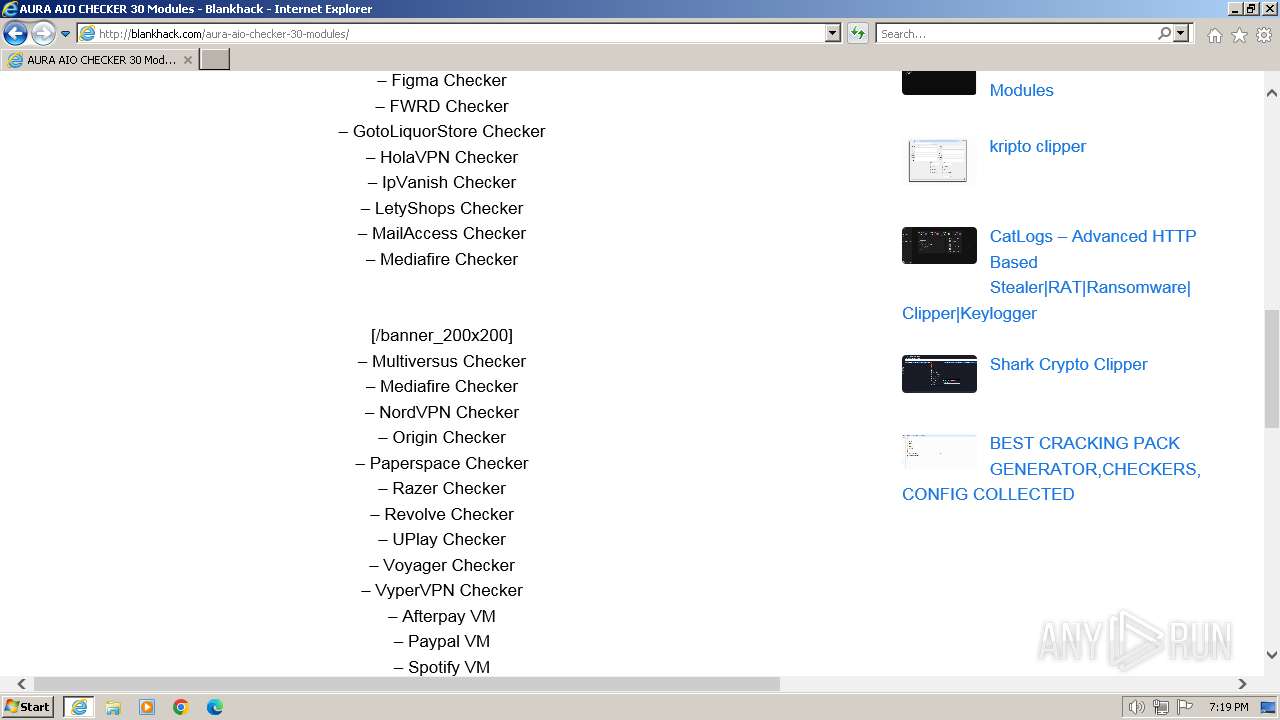The image size is (1280, 720).
Task: Click the NordVPN Checker text
Action: tap(442, 412)
